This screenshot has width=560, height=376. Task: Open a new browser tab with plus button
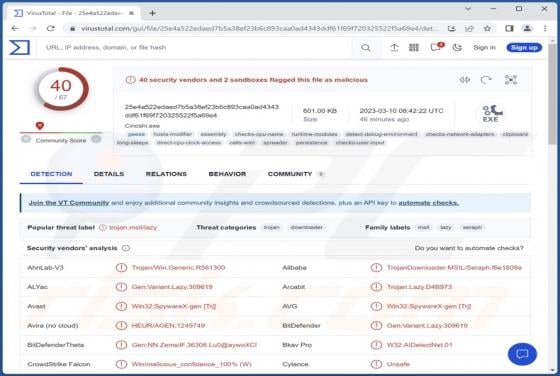click(152, 13)
